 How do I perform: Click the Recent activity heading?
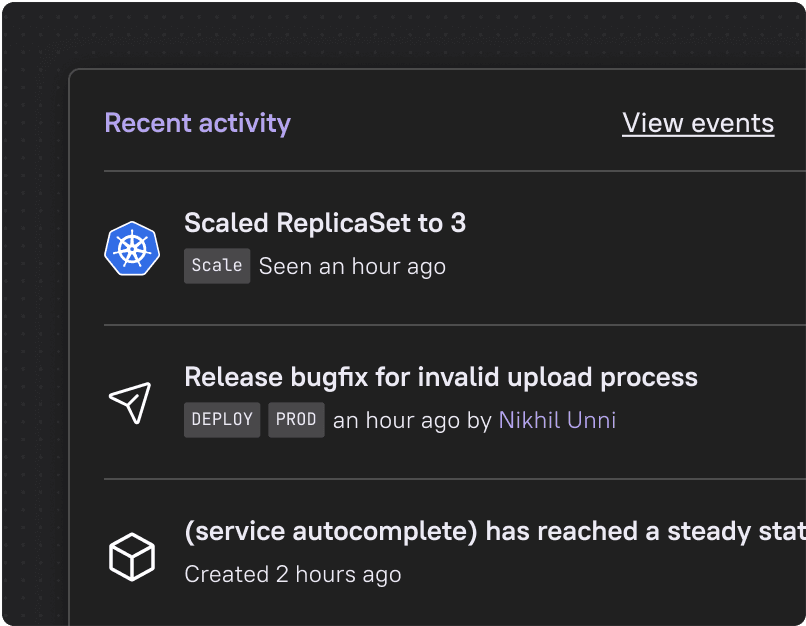point(197,123)
